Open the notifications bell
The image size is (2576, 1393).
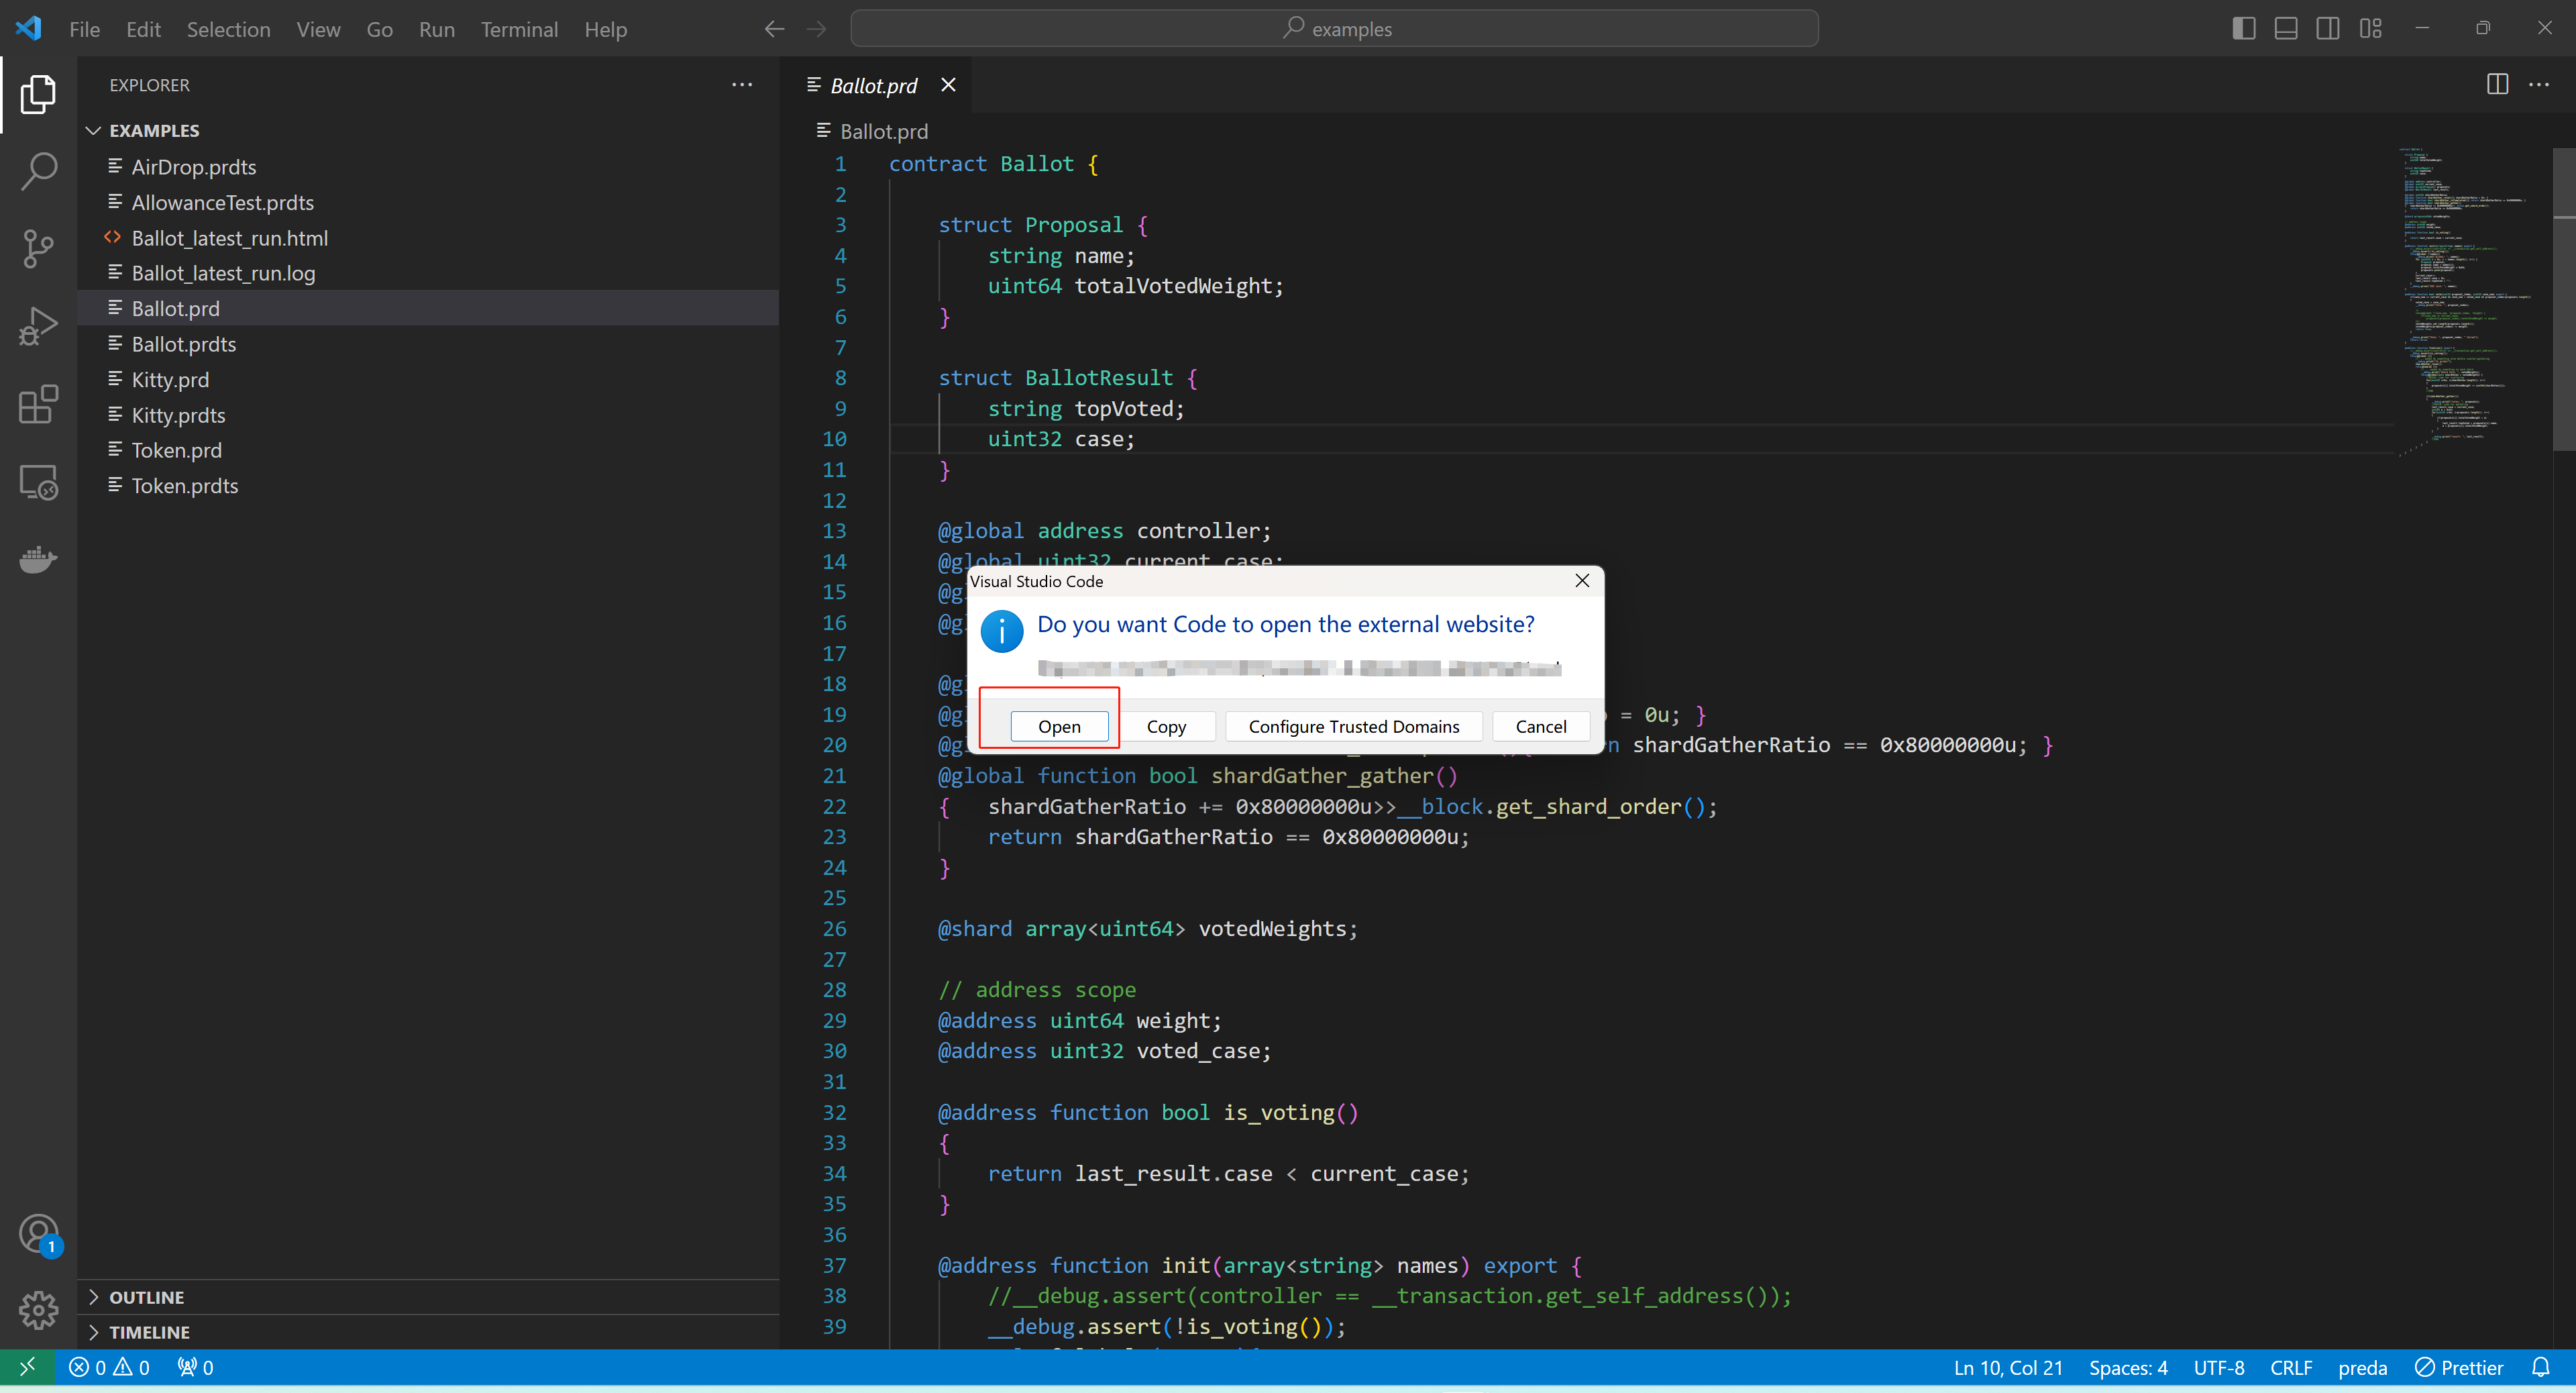point(2540,1367)
